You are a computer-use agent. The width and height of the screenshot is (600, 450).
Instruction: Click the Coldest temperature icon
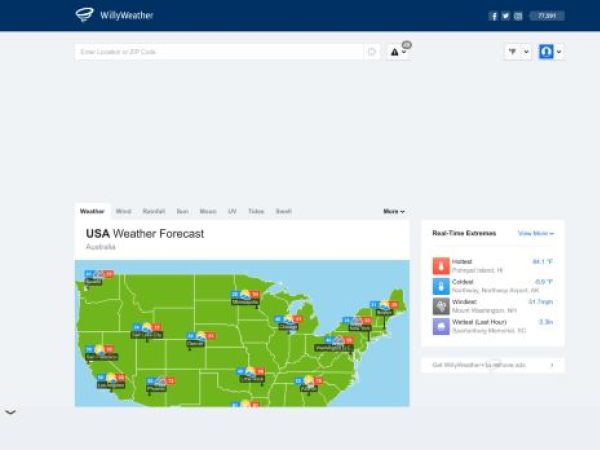pos(440,286)
